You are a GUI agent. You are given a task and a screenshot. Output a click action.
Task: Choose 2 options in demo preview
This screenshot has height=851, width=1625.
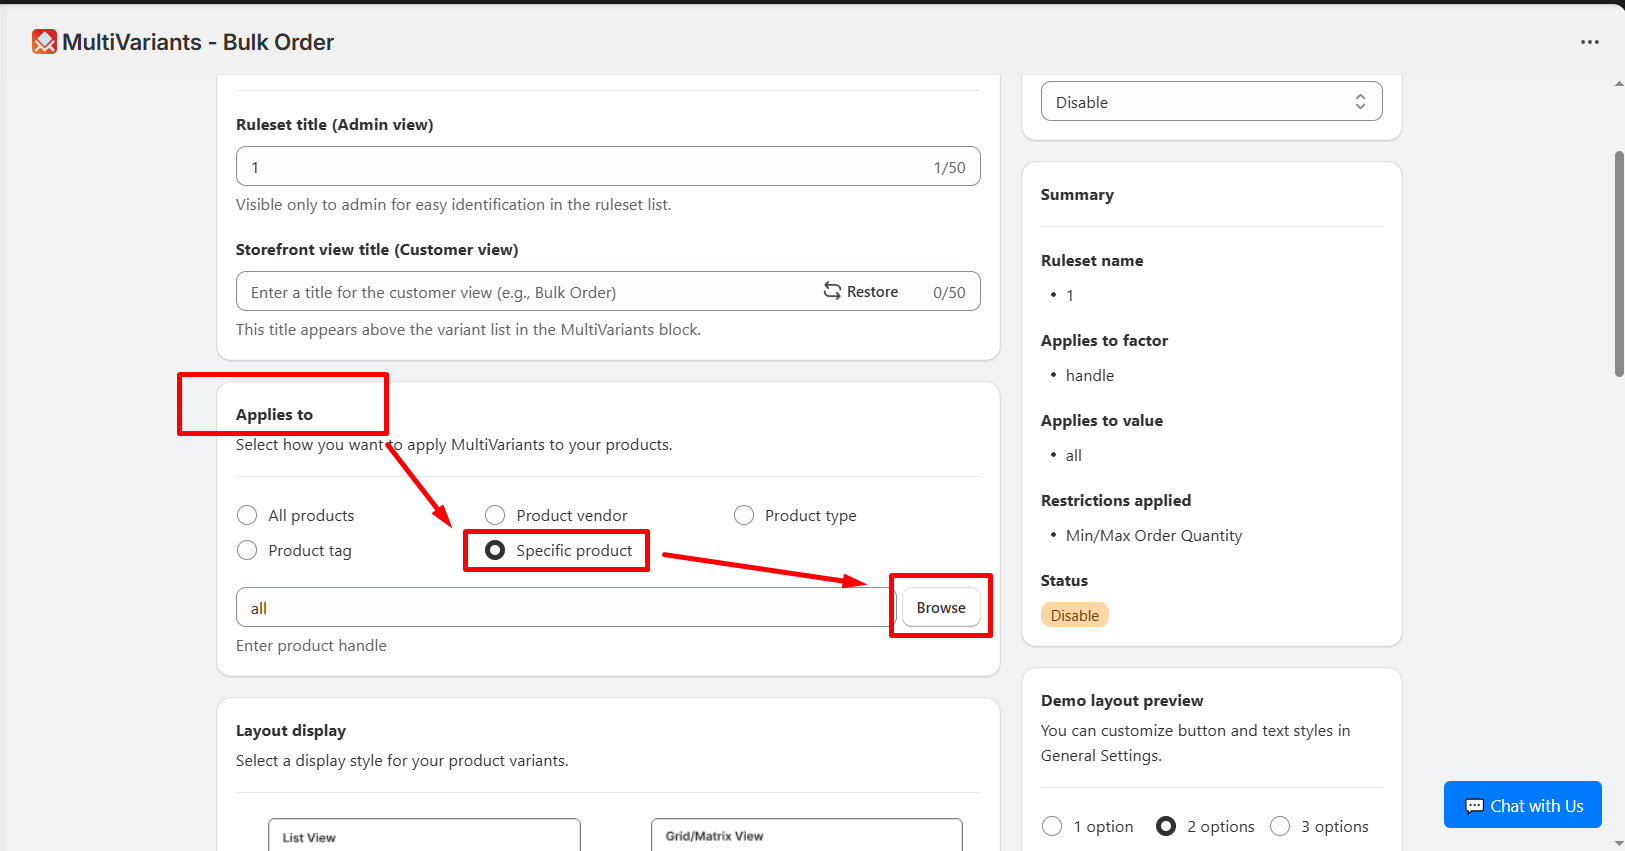(1166, 826)
